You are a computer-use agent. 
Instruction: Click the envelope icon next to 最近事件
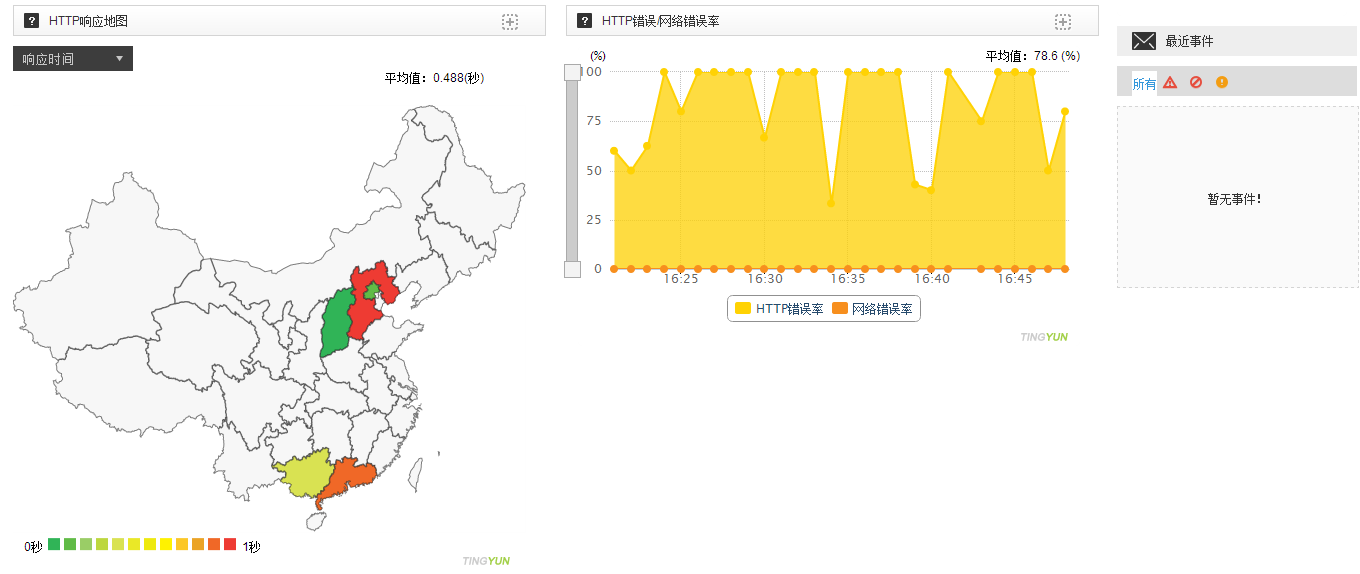(1143, 41)
